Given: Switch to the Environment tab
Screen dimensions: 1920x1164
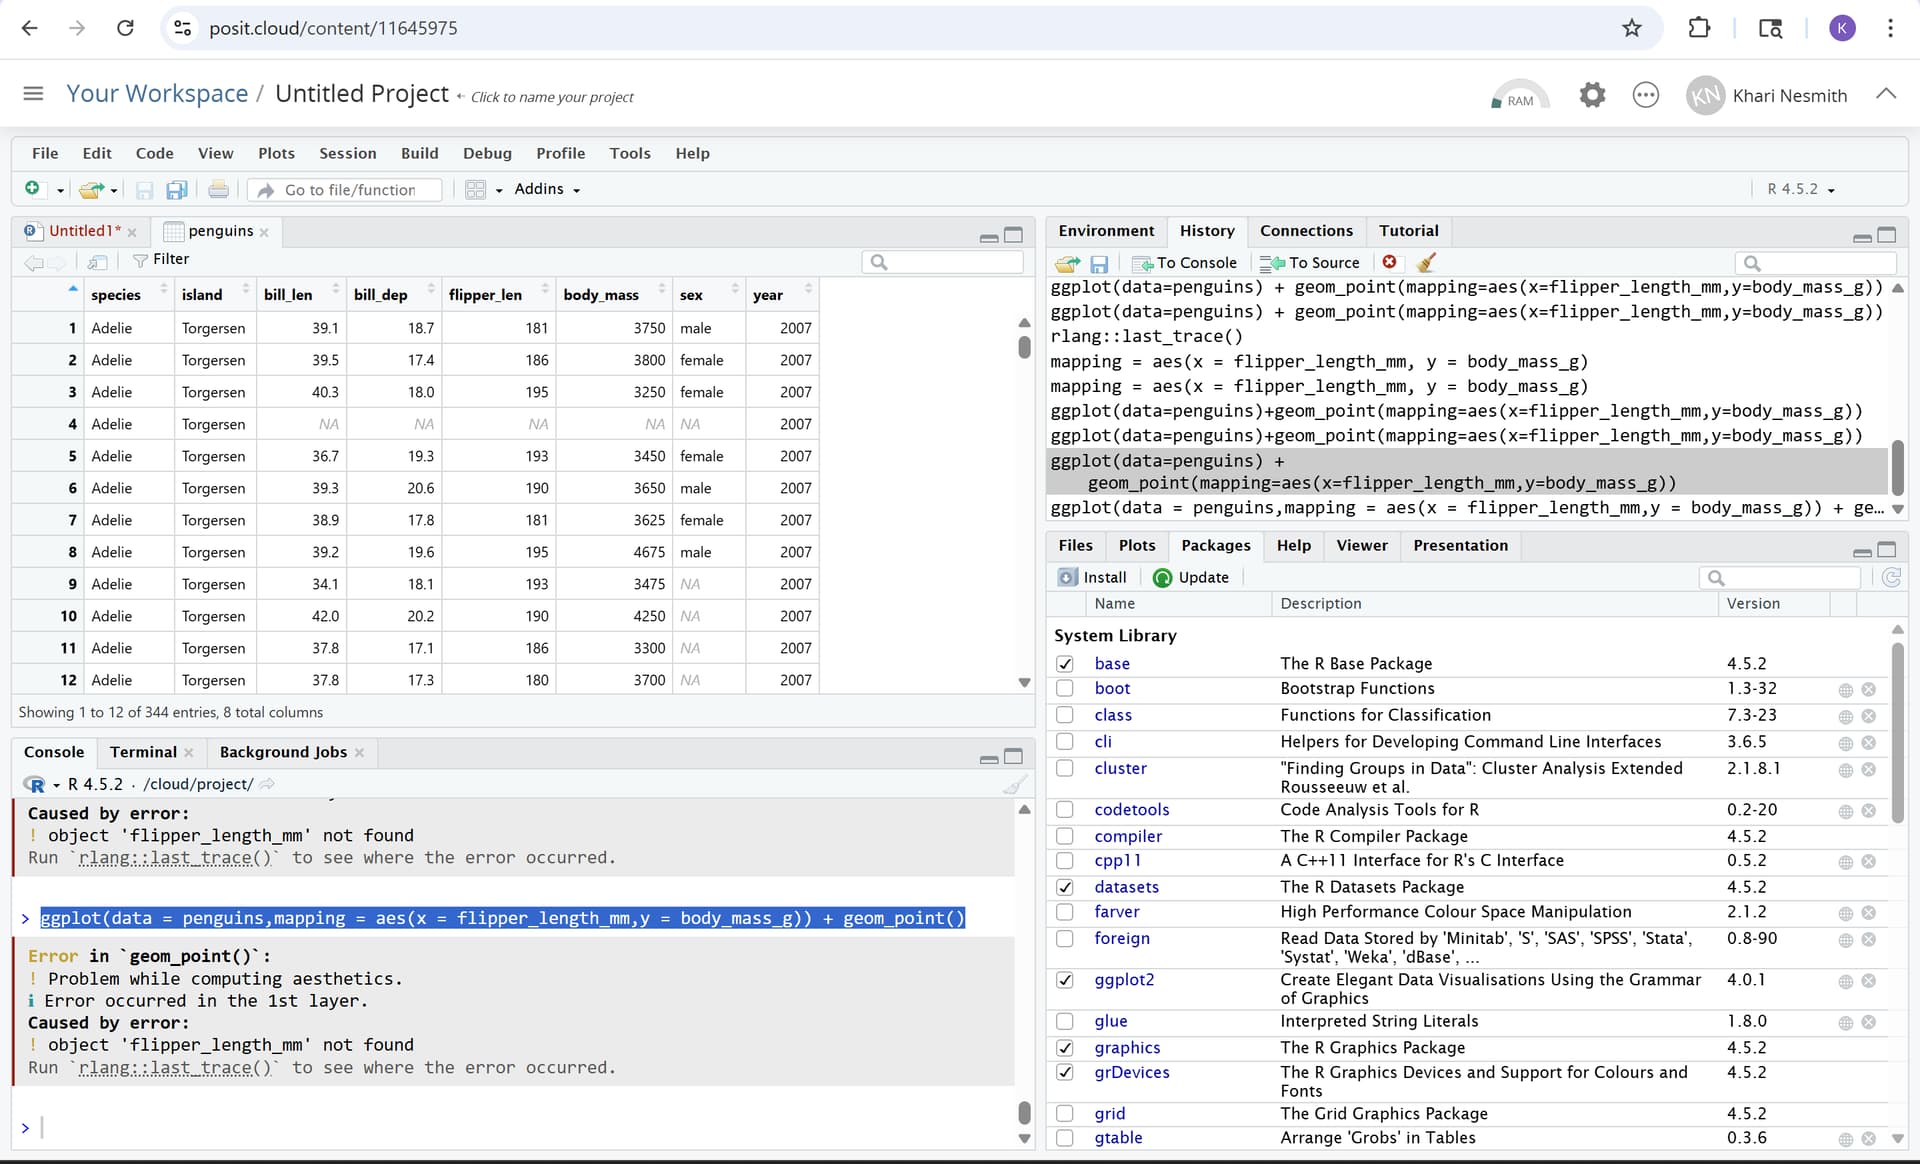Looking at the screenshot, I should click(1106, 231).
